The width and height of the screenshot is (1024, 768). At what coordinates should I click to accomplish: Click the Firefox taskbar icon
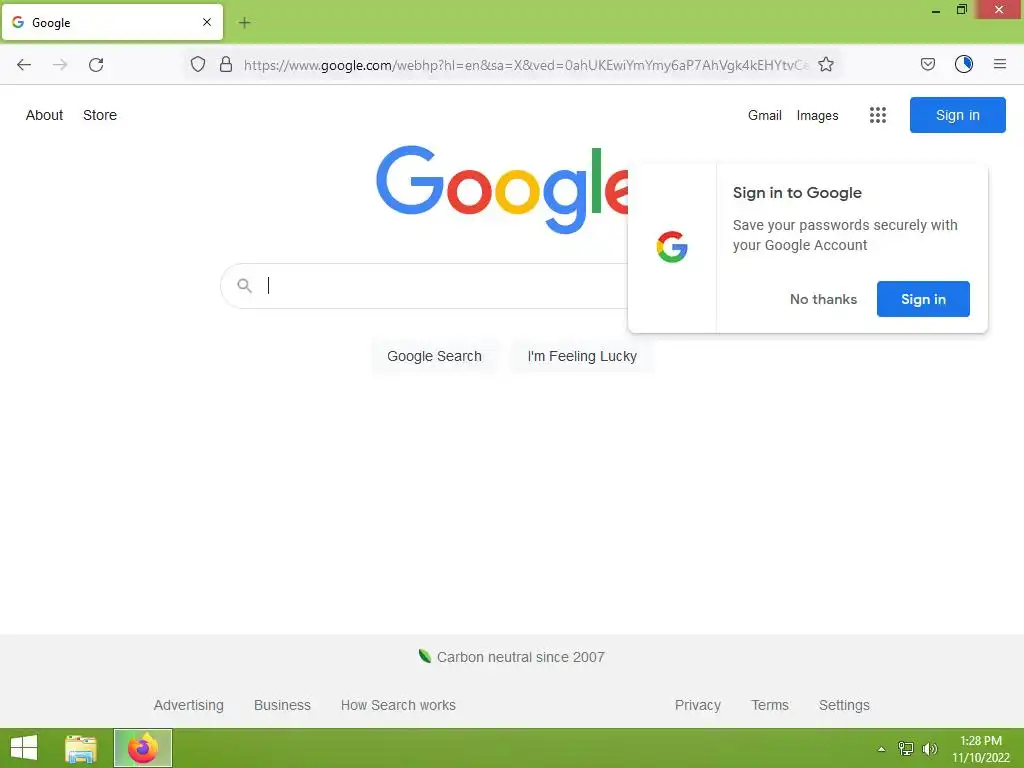(x=143, y=748)
